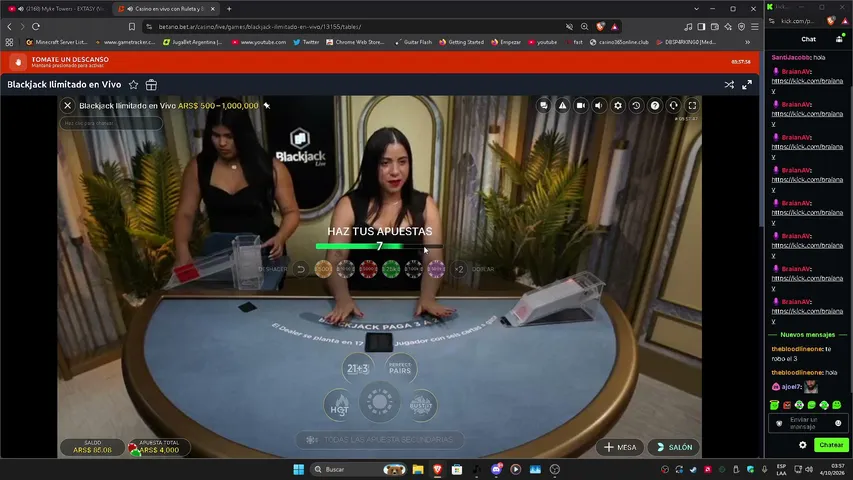The height and width of the screenshot is (480, 853).
Task: Open the Kick chat users icon
Action: click(x=839, y=39)
